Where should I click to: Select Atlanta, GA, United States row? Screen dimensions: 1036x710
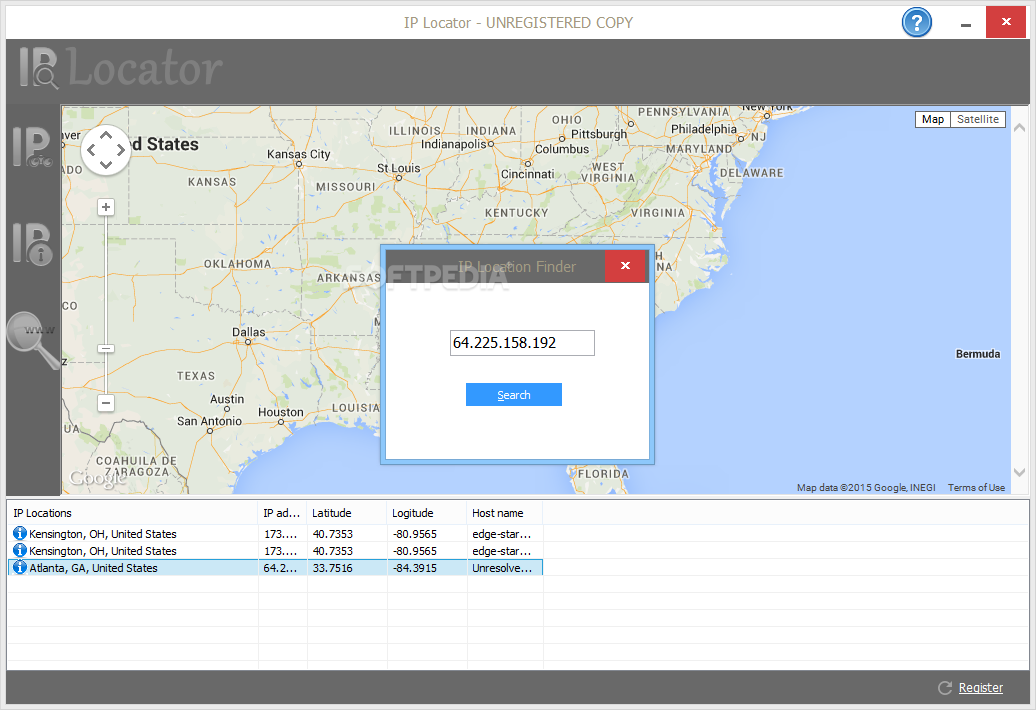point(275,567)
